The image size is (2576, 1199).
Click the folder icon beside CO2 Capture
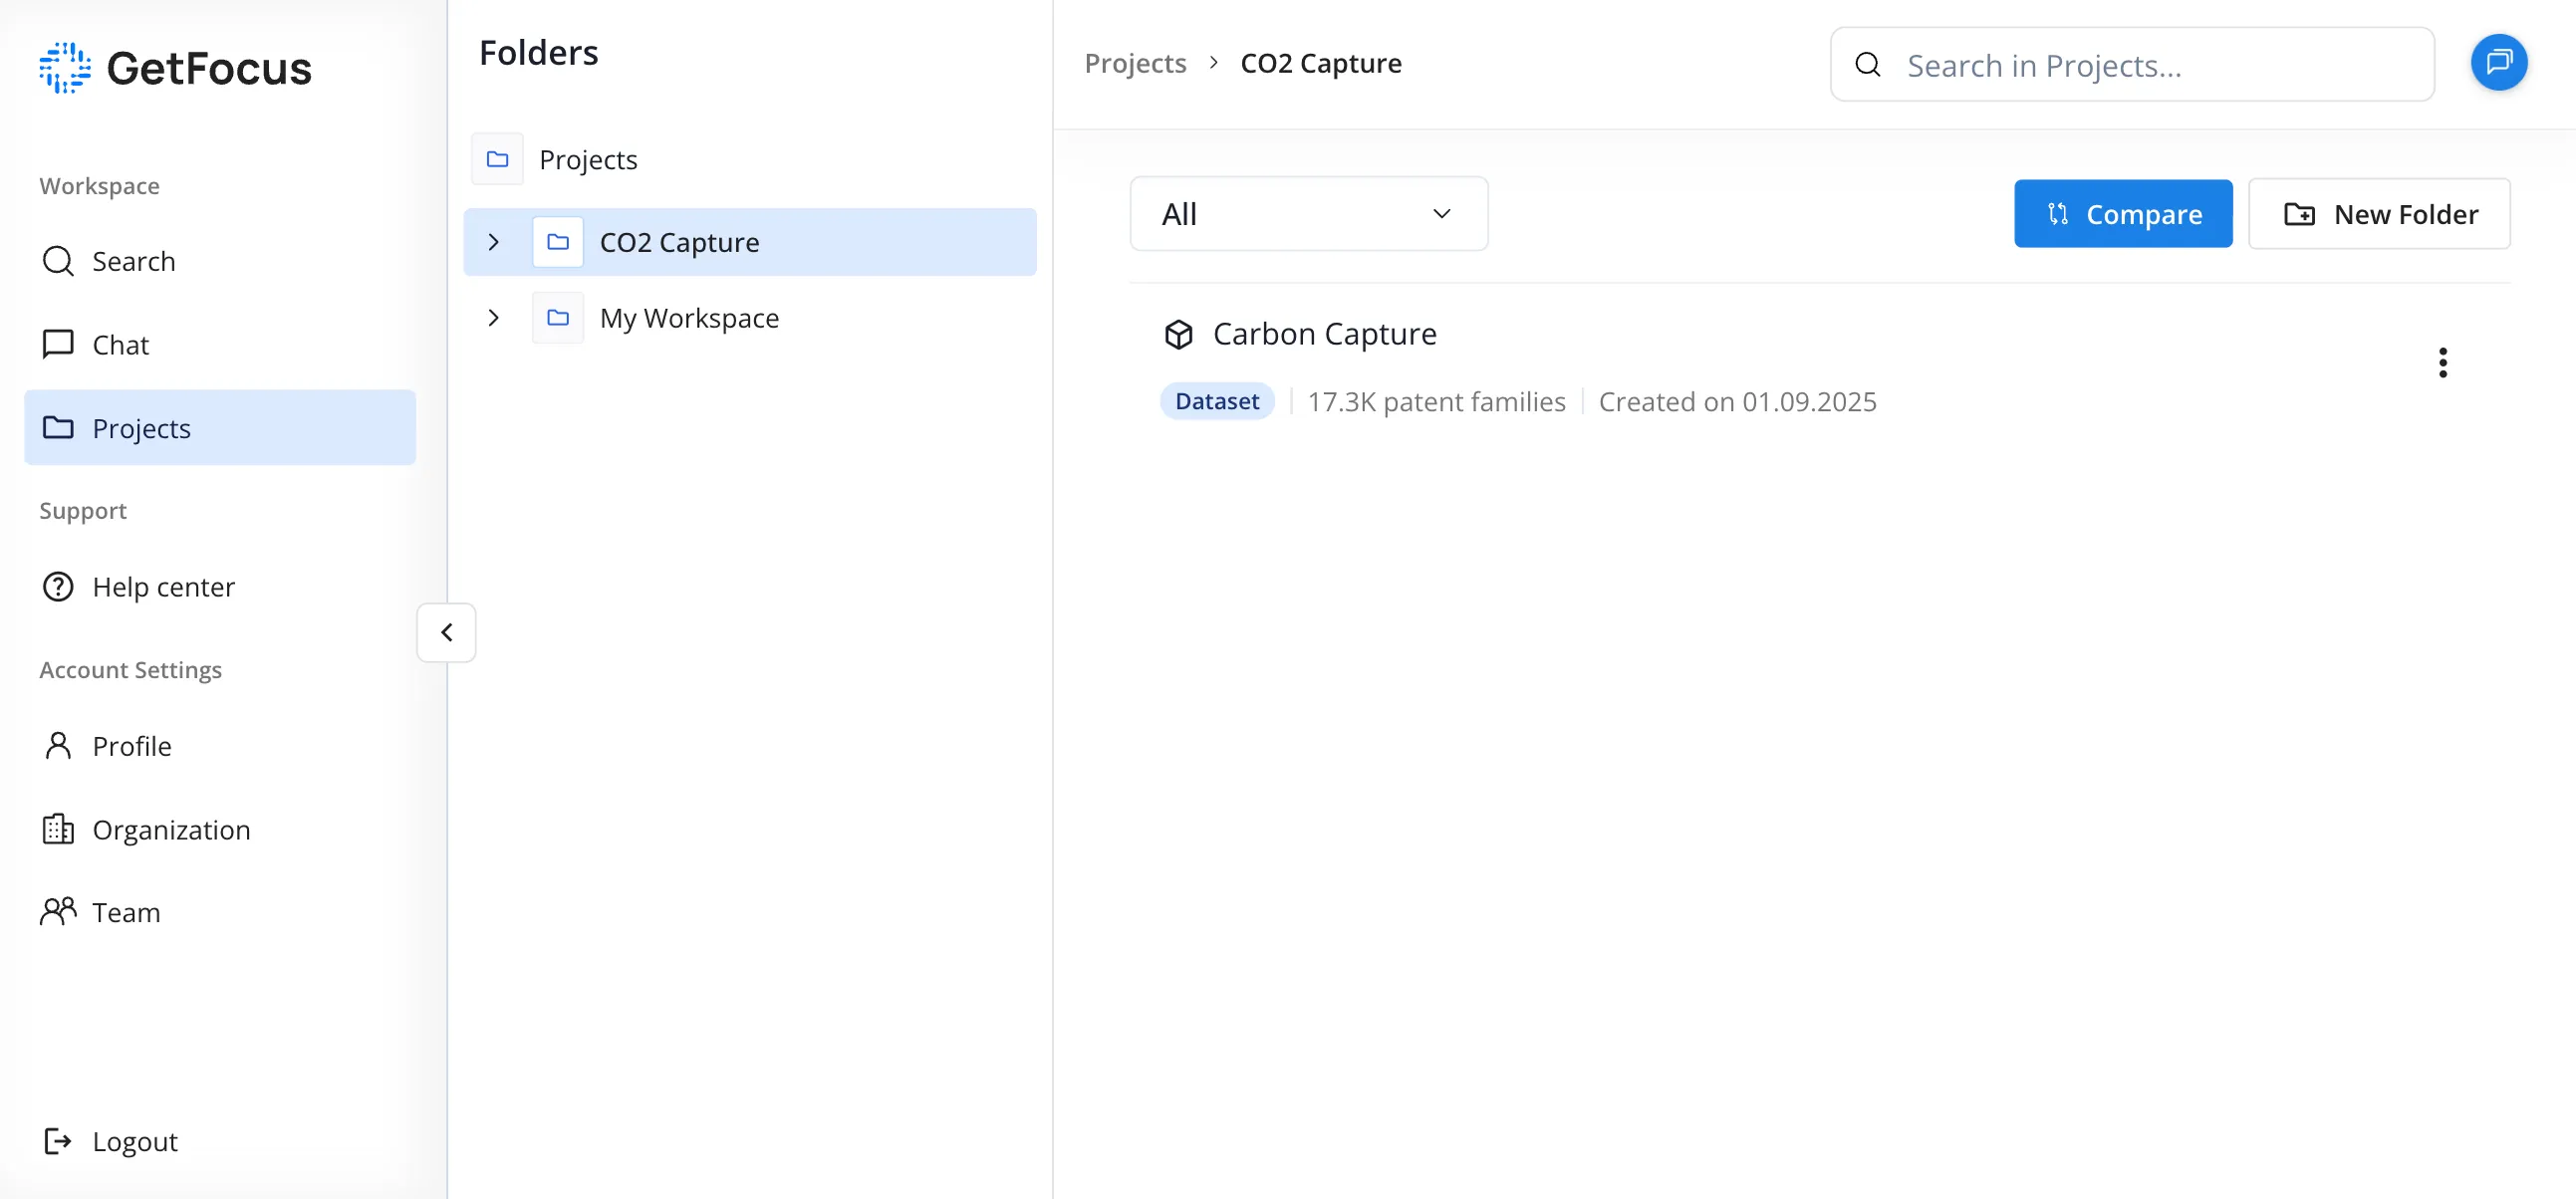coord(558,242)
